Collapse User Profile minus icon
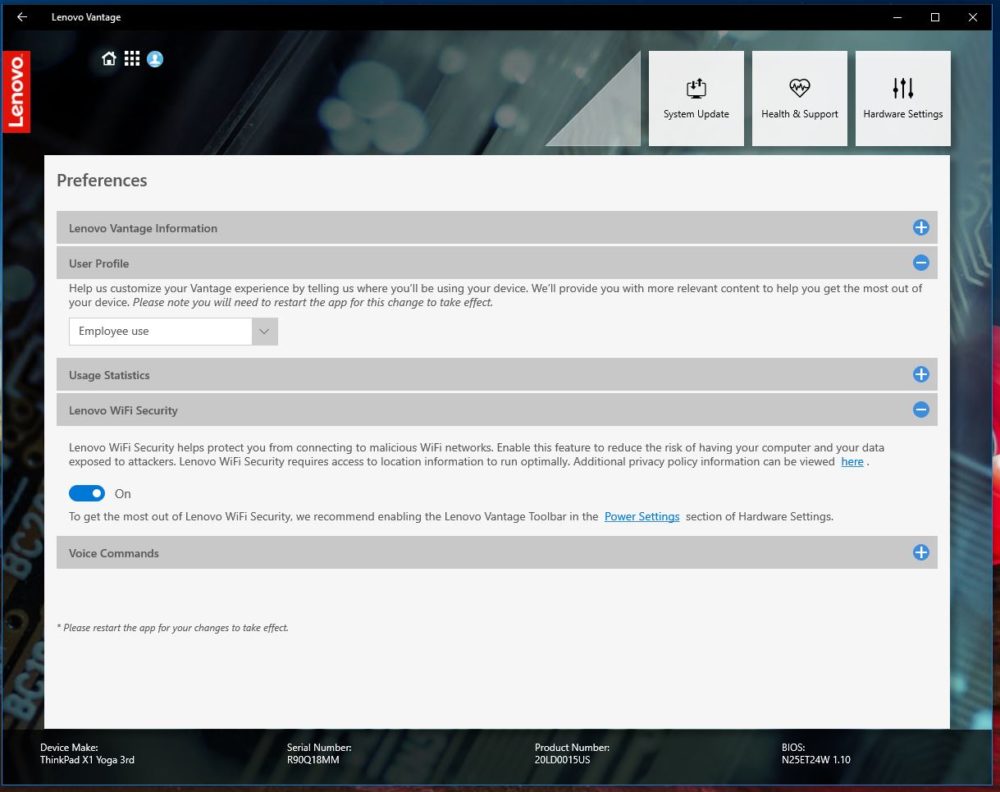Image resolution: width=1000 pixels, height=792 pixels. [920, 262]
